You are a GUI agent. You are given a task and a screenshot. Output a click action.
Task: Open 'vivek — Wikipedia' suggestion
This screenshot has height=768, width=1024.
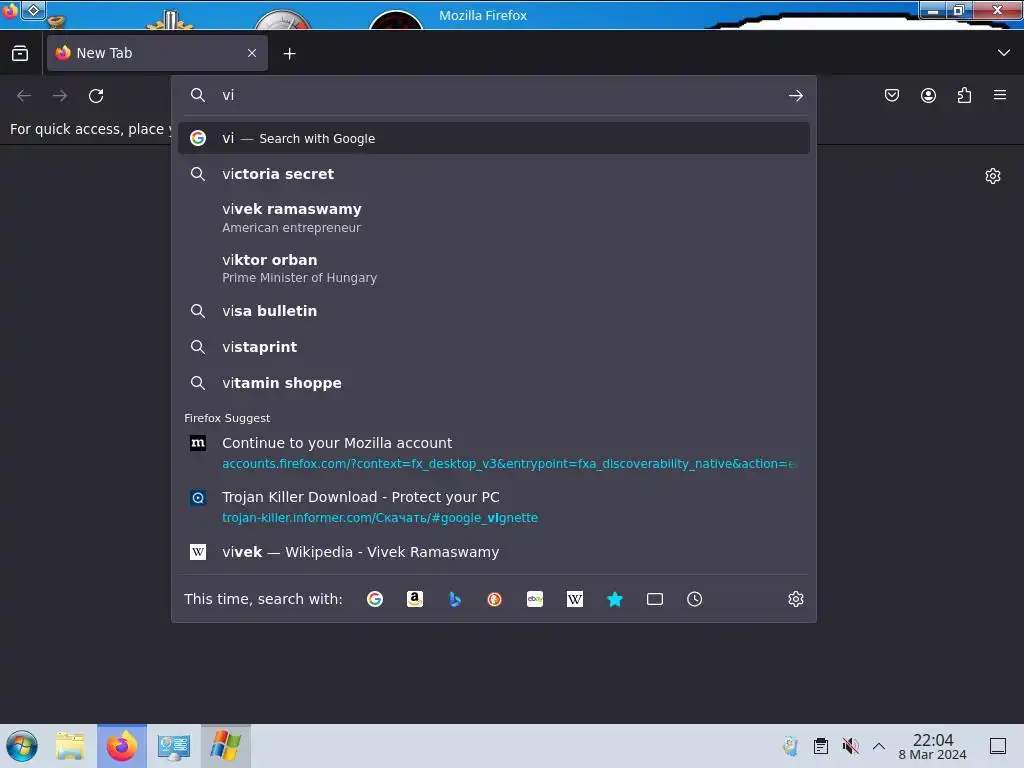[494, 552]
